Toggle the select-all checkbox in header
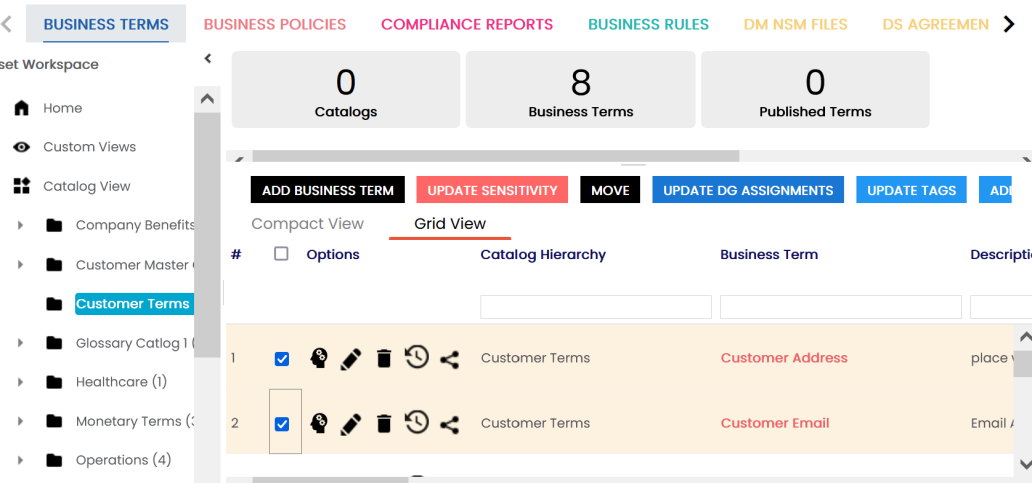The image size is (1032, 483). [x=281, y=254]
